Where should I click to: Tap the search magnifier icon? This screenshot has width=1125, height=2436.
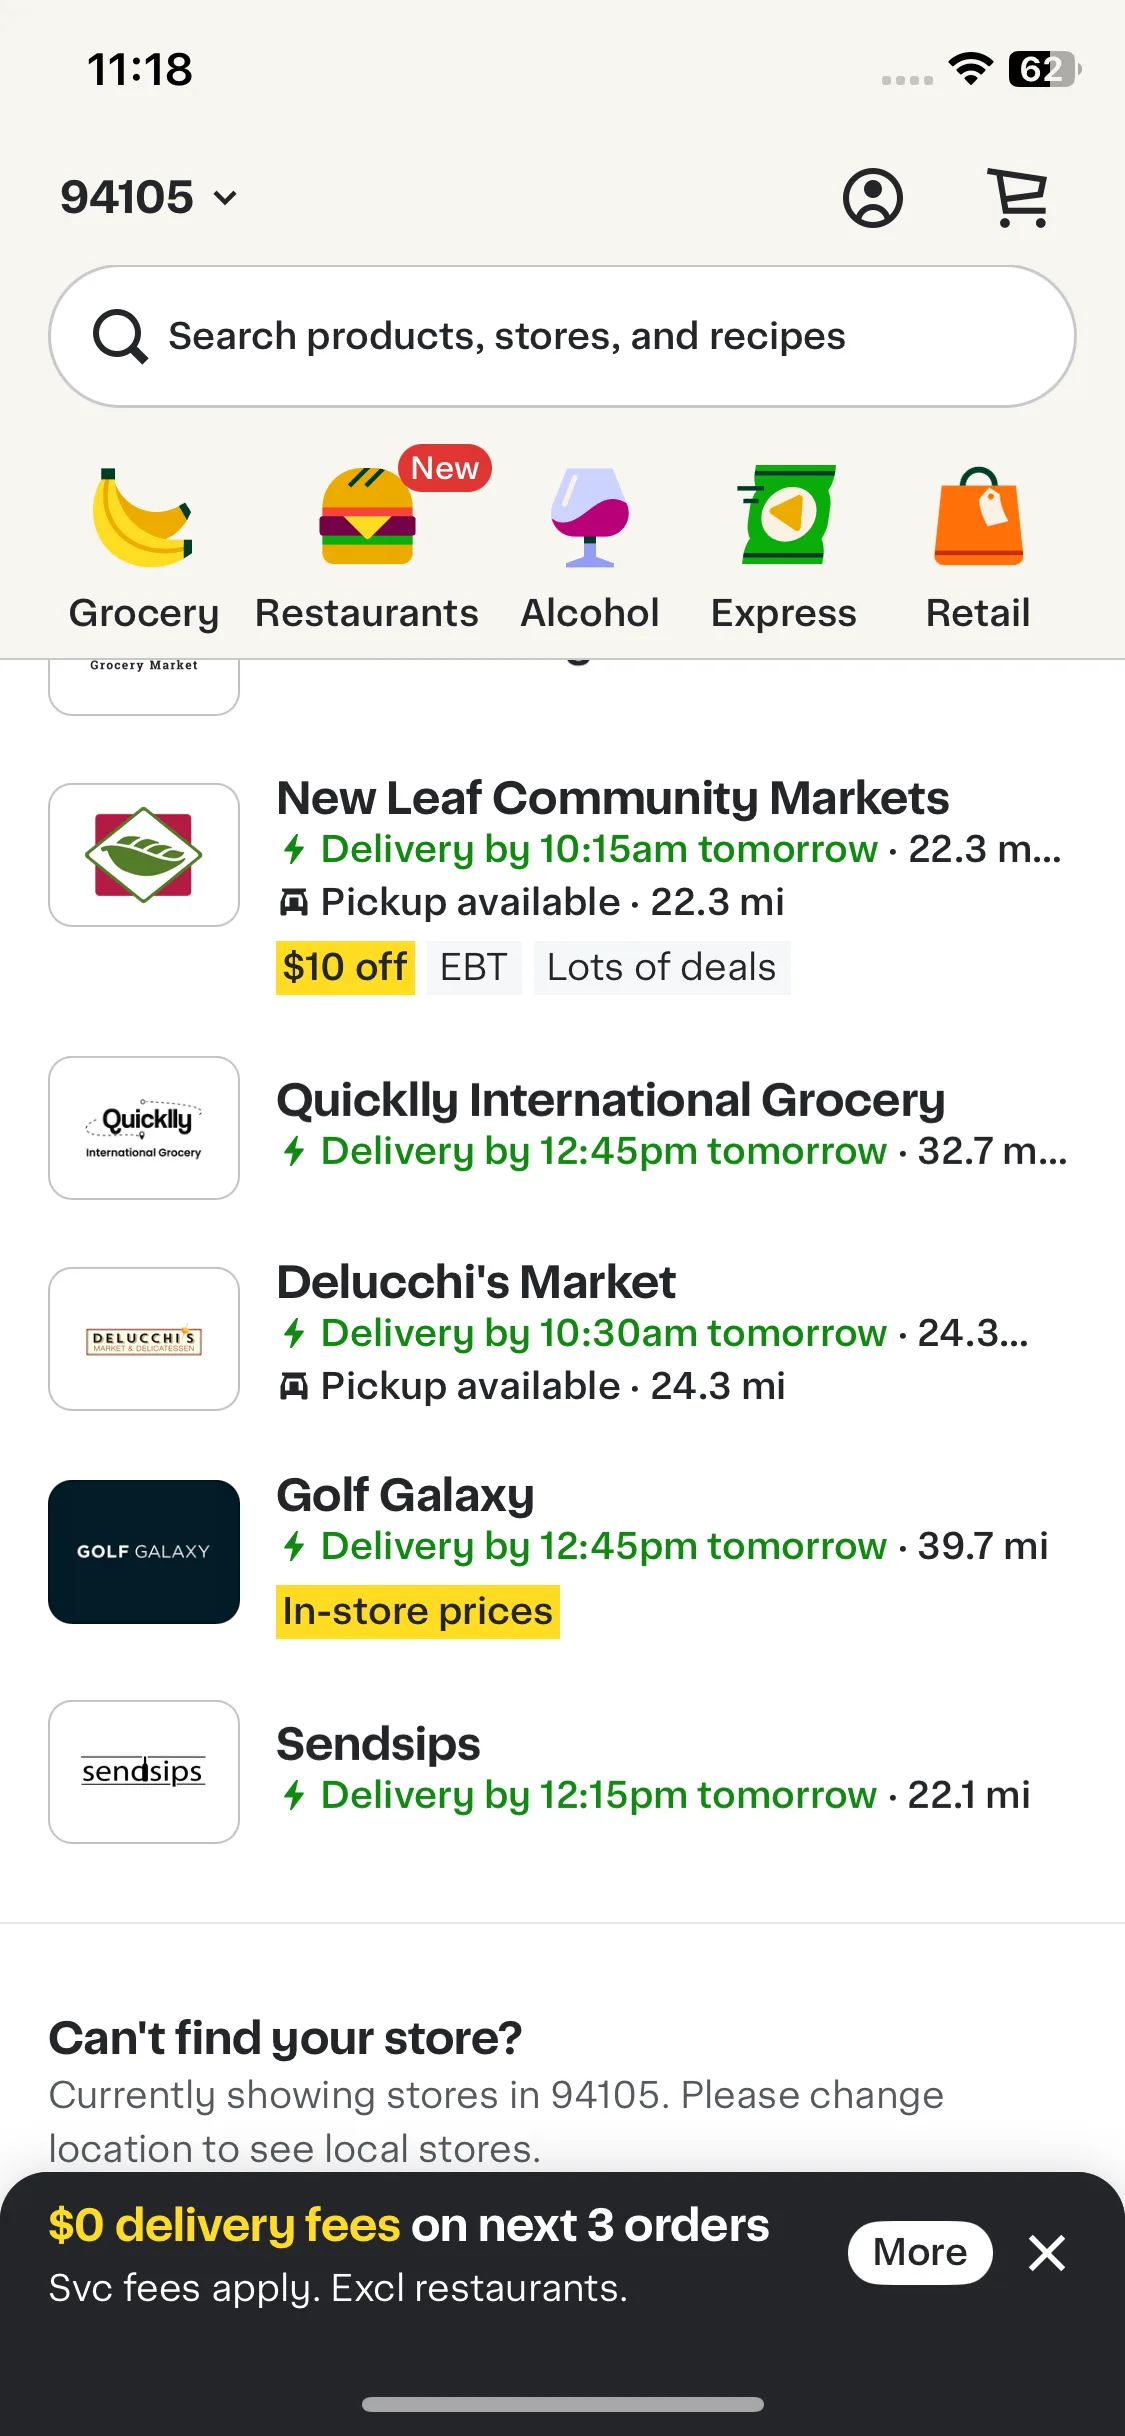coord(120,337)
